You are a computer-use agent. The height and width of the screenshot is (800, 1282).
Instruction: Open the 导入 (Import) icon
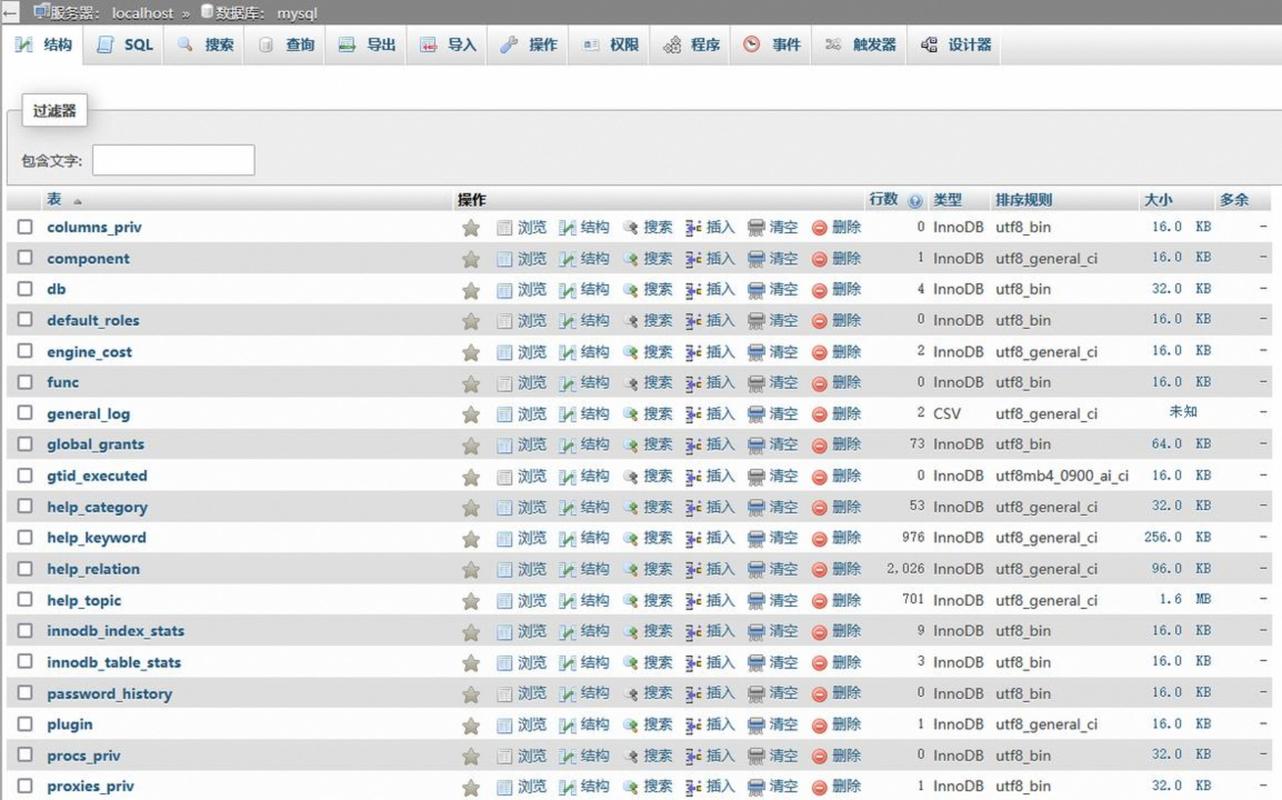click(x=428, y=44)
